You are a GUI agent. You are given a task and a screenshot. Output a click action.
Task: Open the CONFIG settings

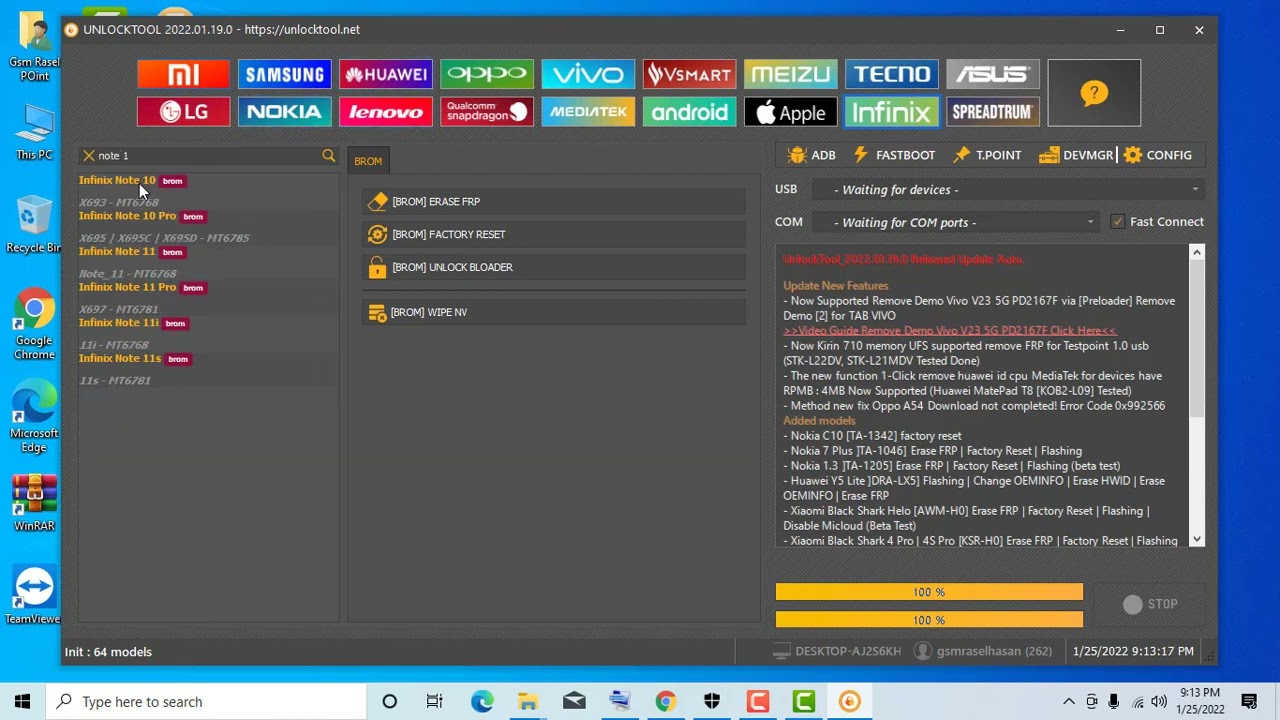pyautogui.click(x=1158, y=155)
